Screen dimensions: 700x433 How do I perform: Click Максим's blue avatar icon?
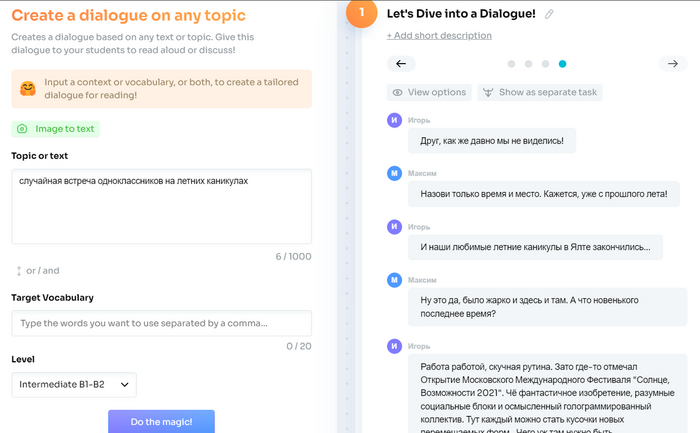394,174
